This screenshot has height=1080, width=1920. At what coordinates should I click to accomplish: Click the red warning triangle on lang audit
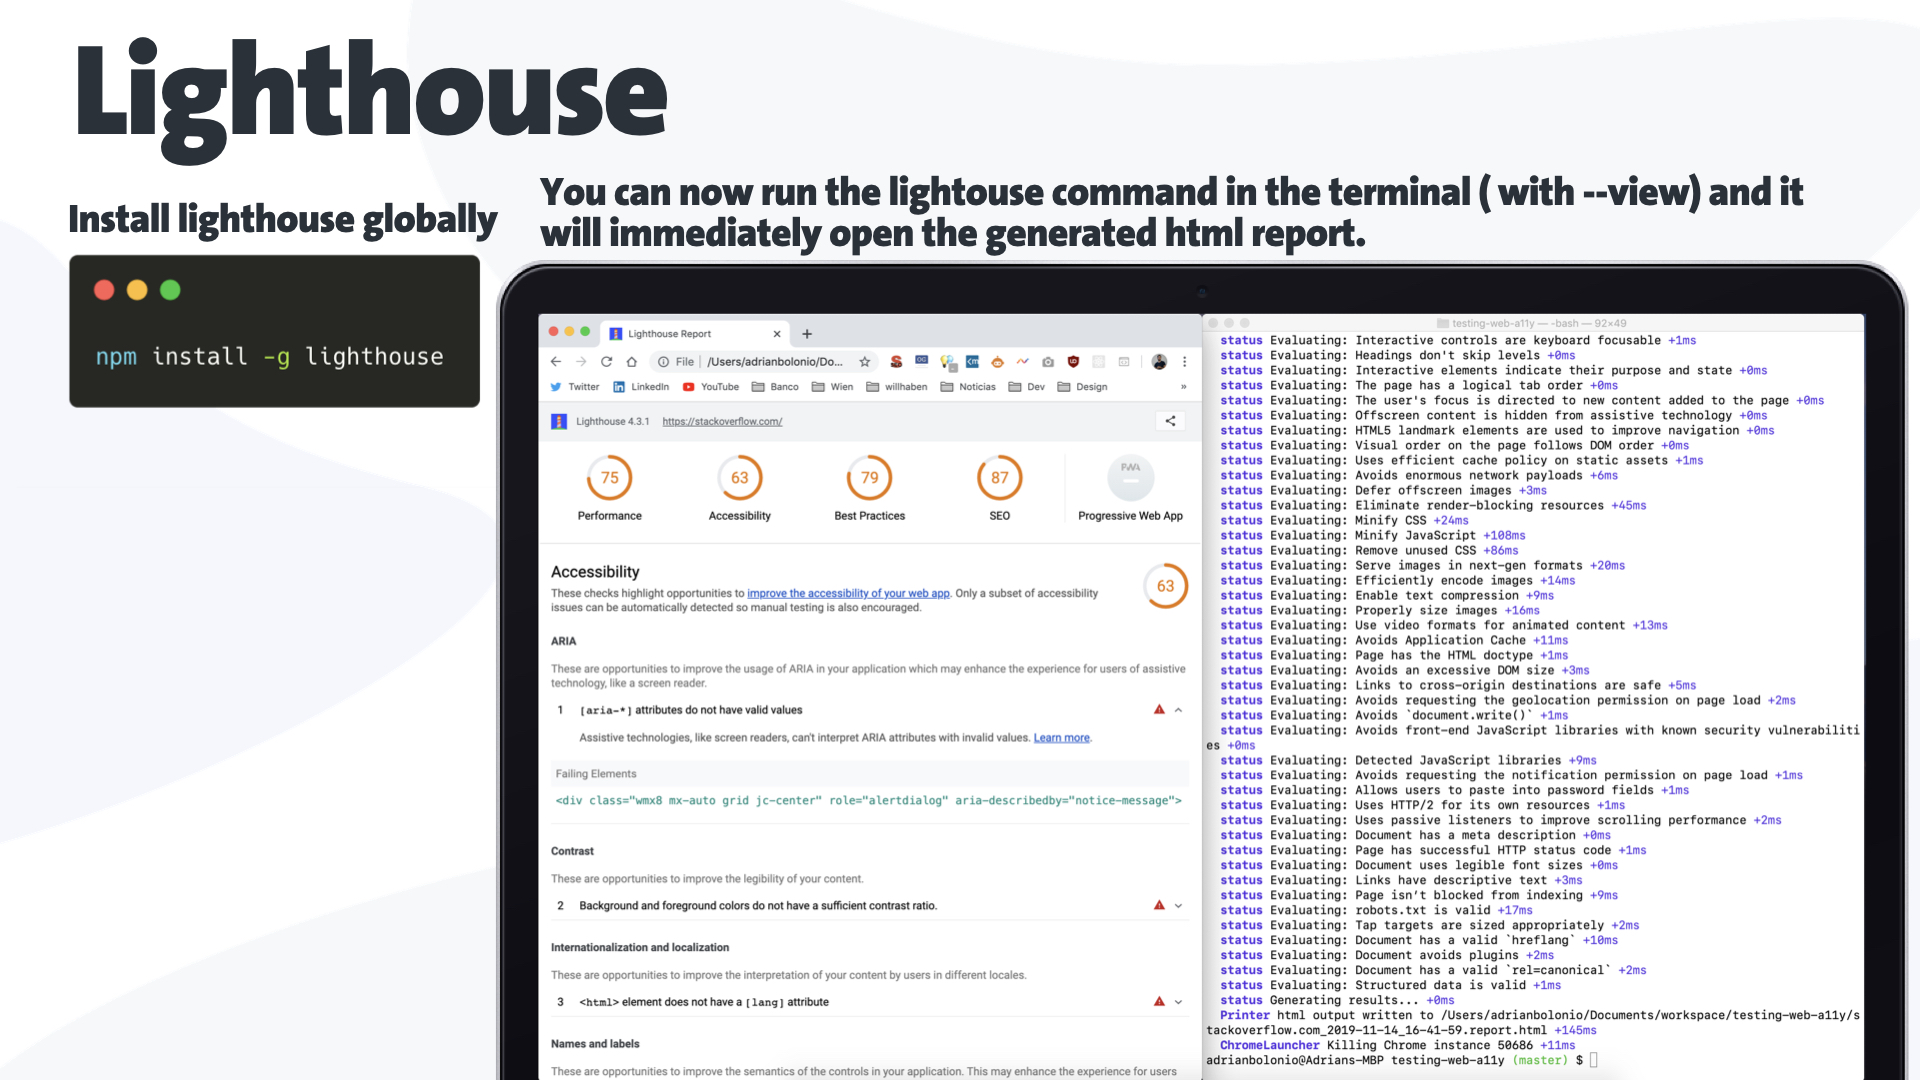click(1159, 1001)
